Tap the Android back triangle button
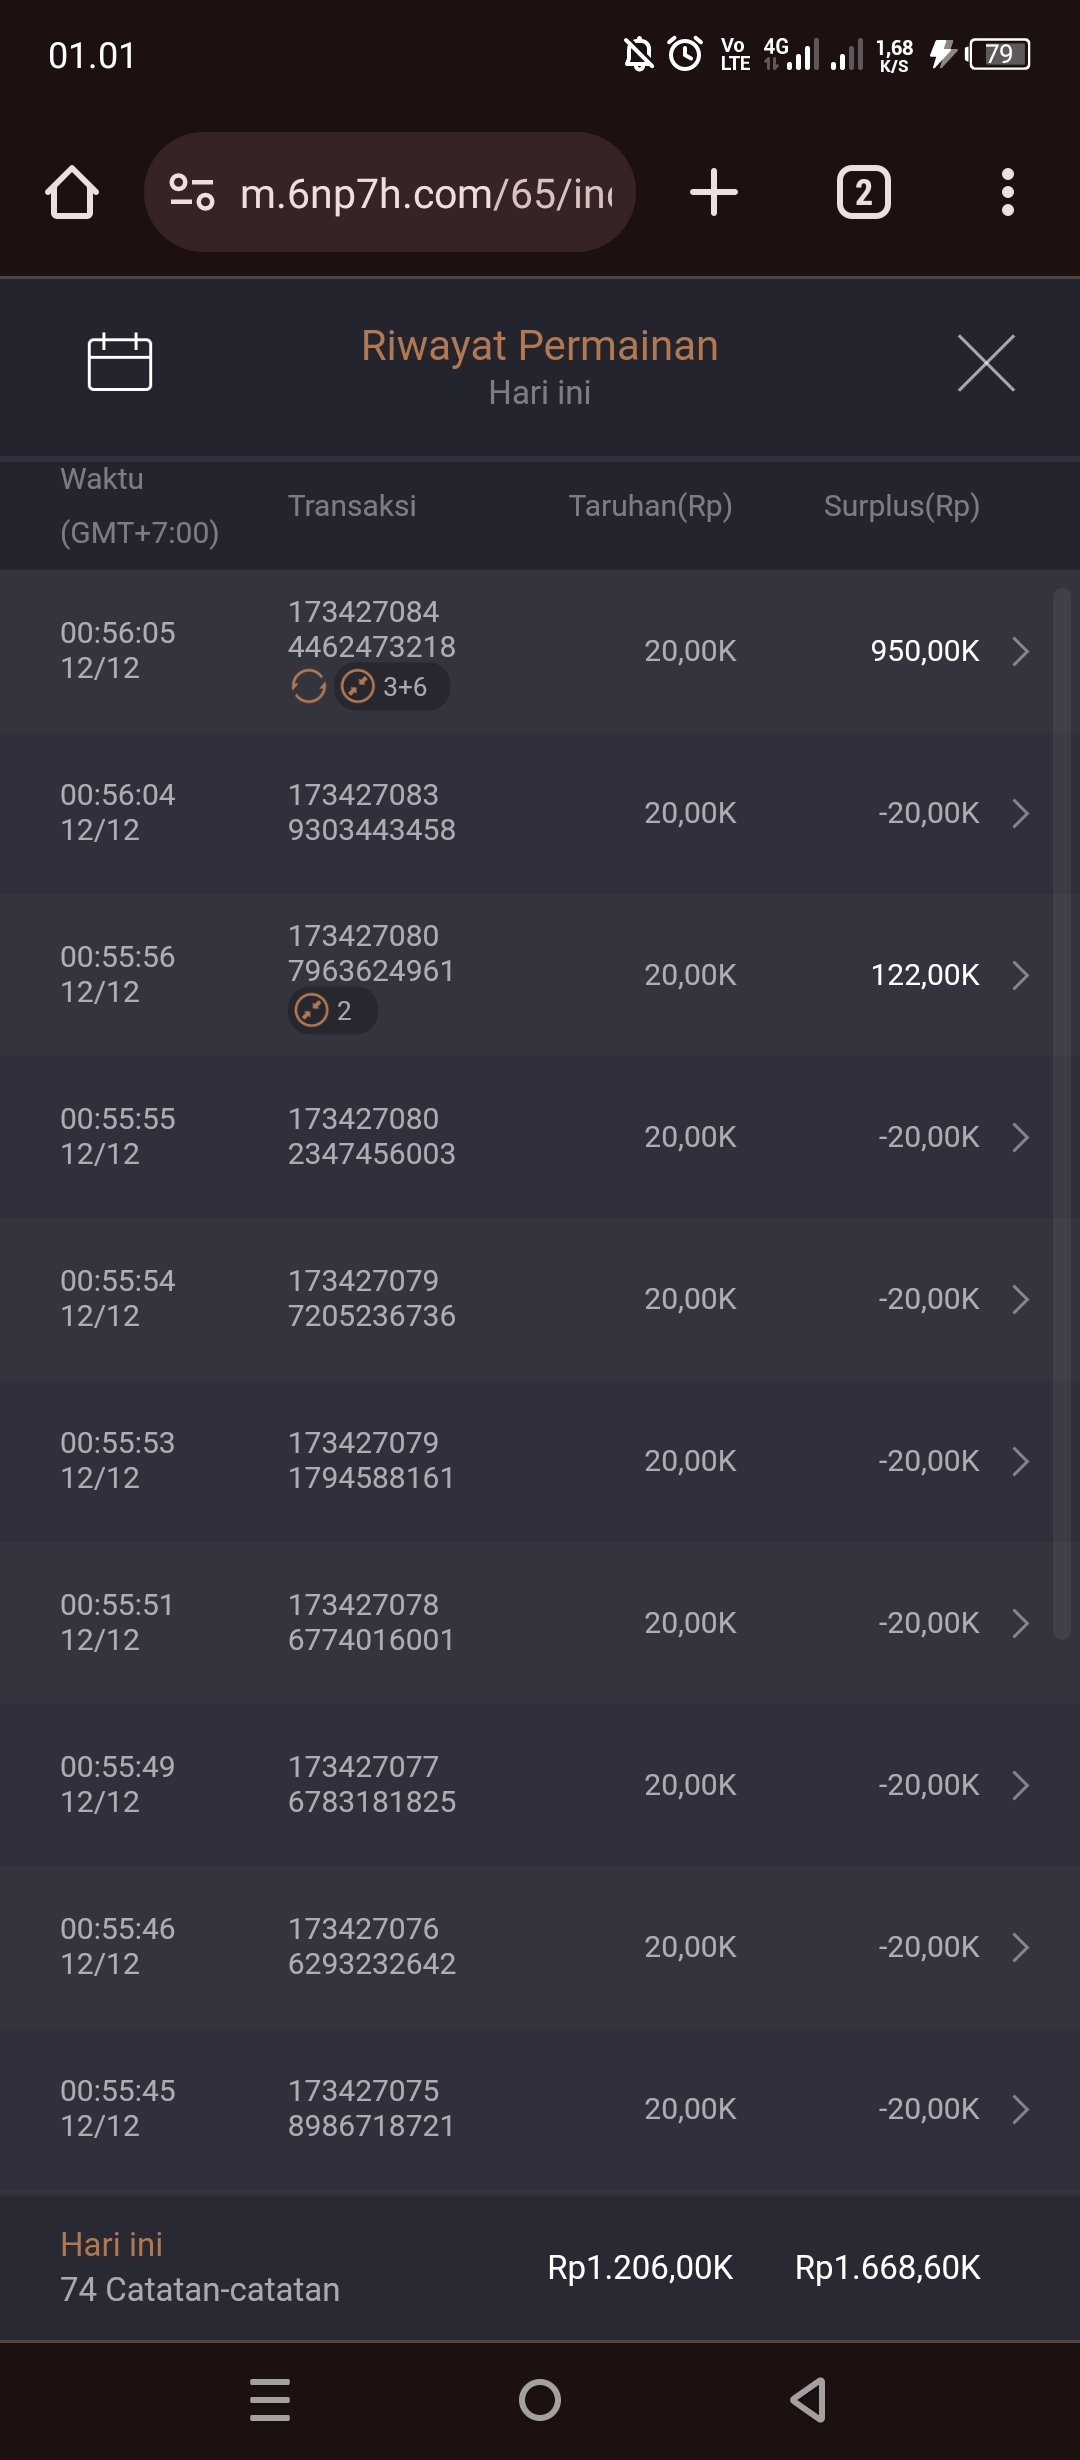 pos(808,2400)
